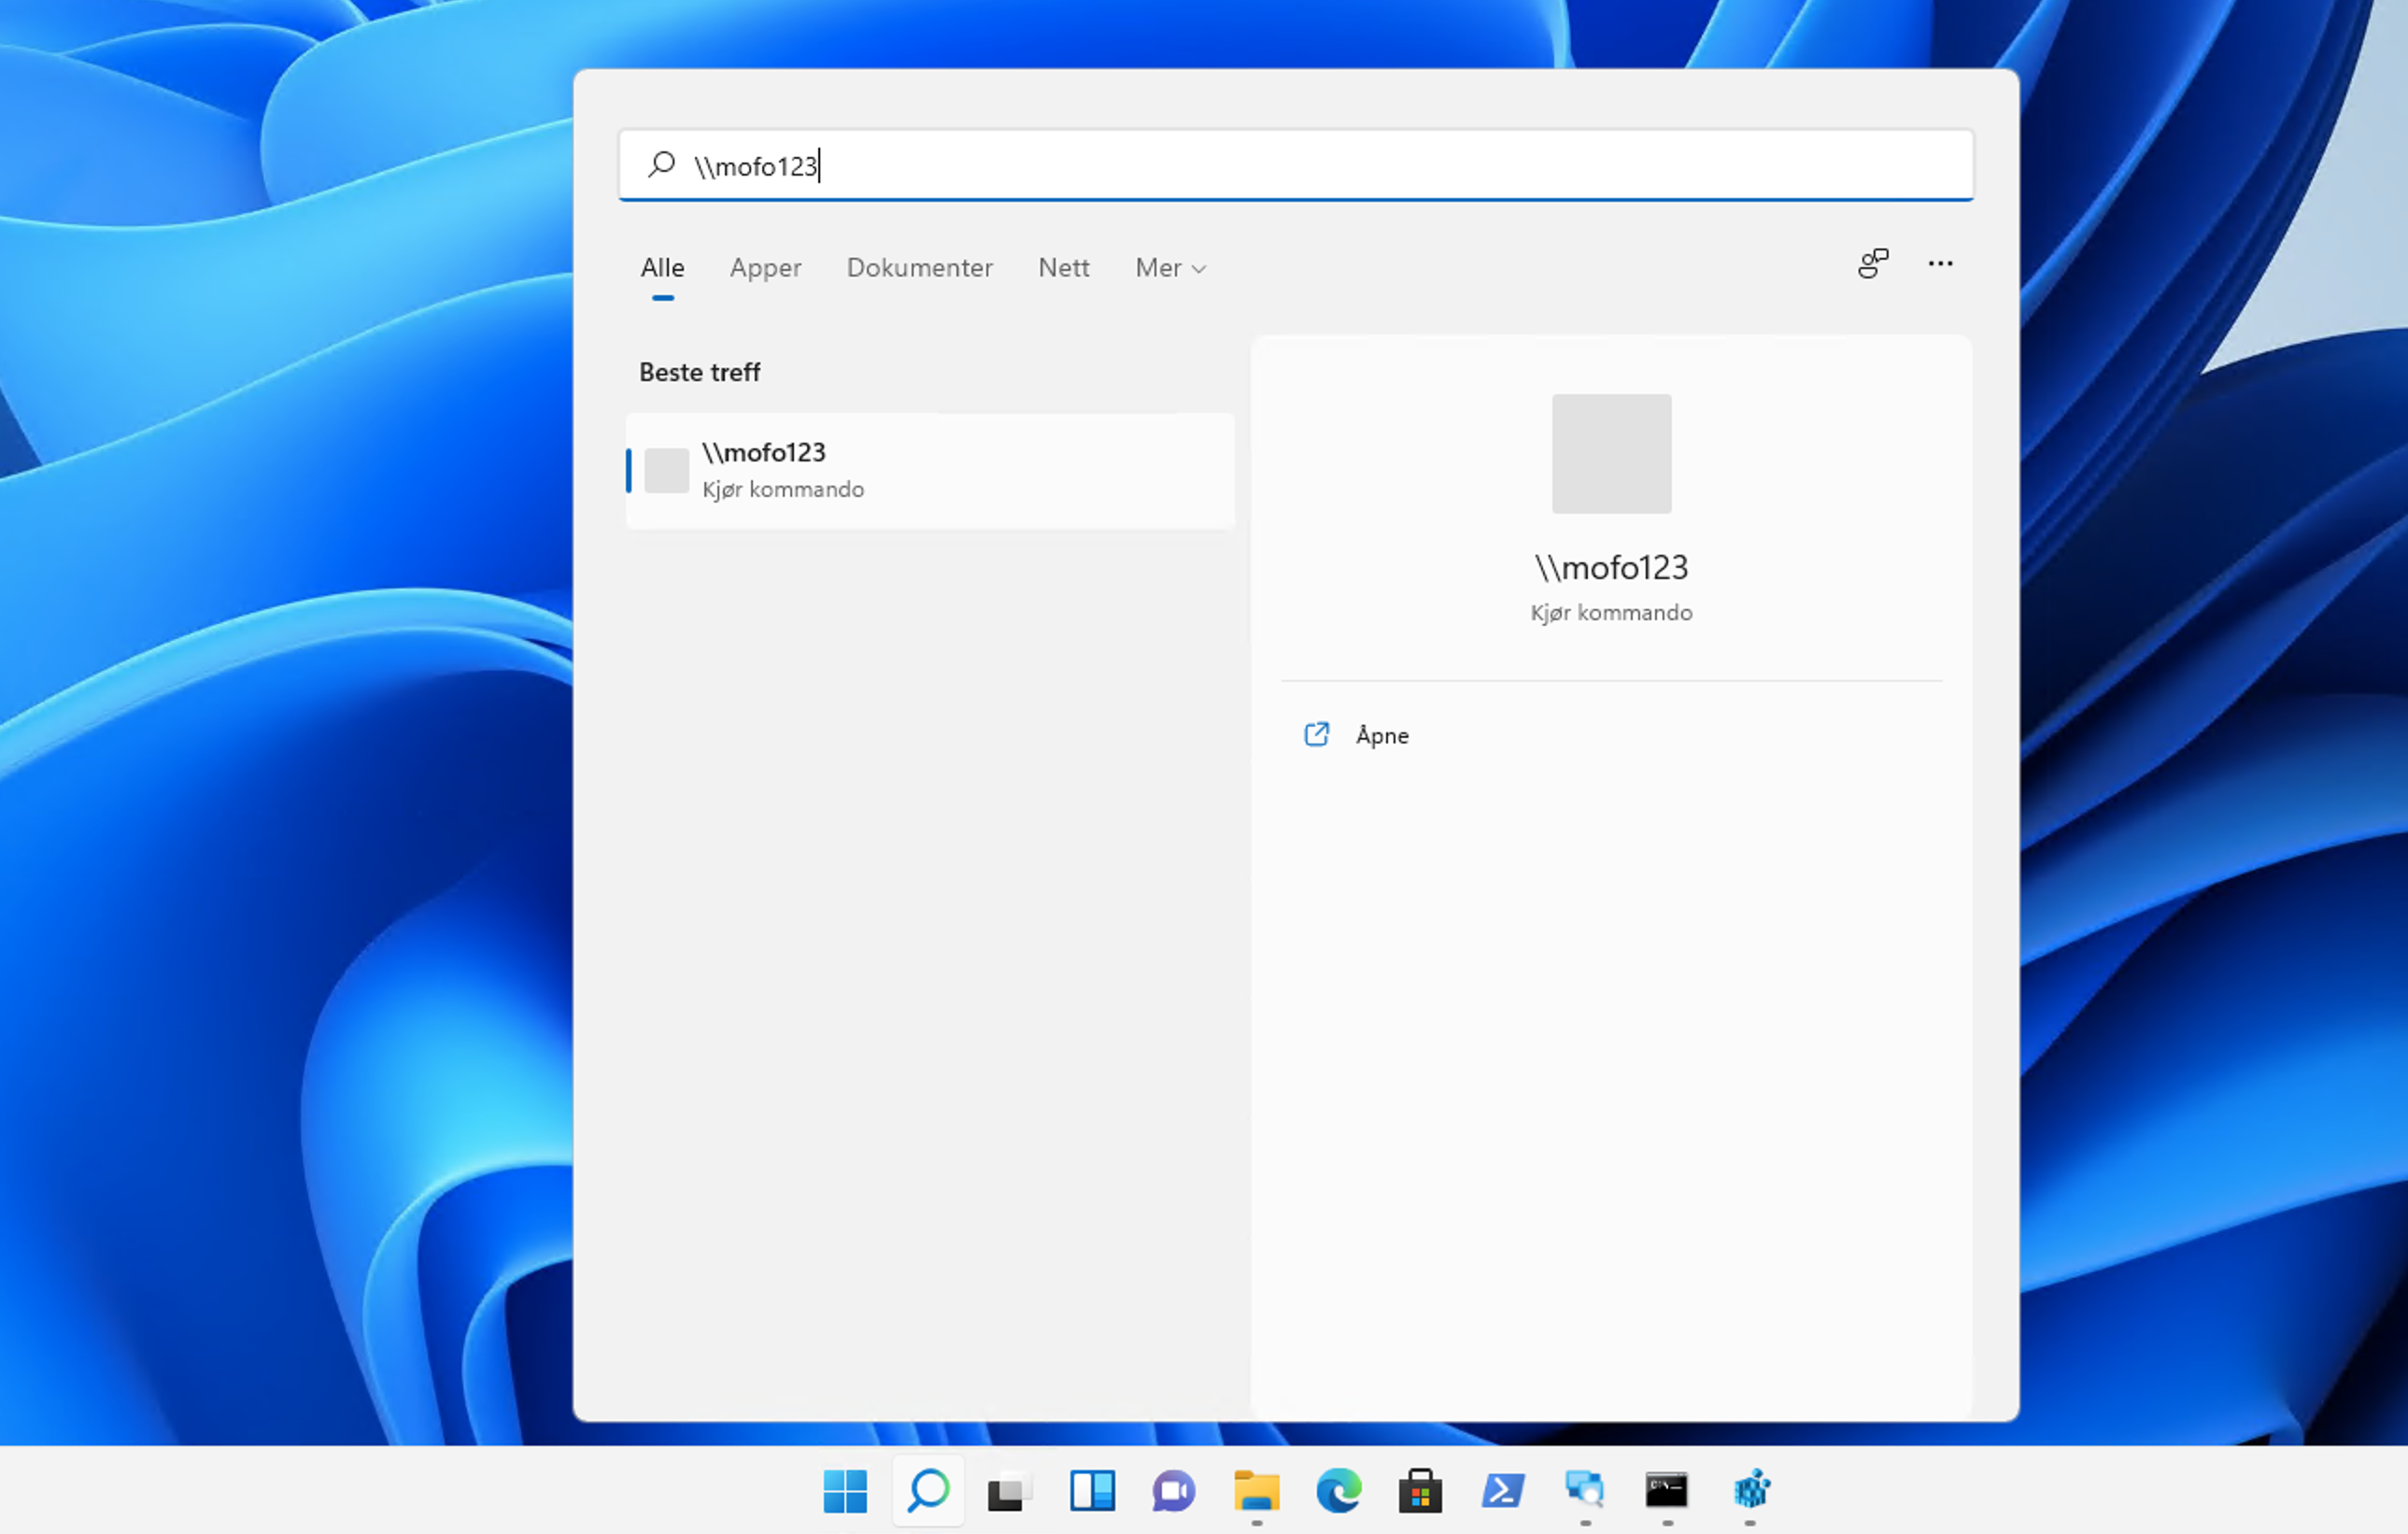The height and width of the screenshot is (1534, 2408).
Task: Switch to the Apper tab
Action: (765, 268)
